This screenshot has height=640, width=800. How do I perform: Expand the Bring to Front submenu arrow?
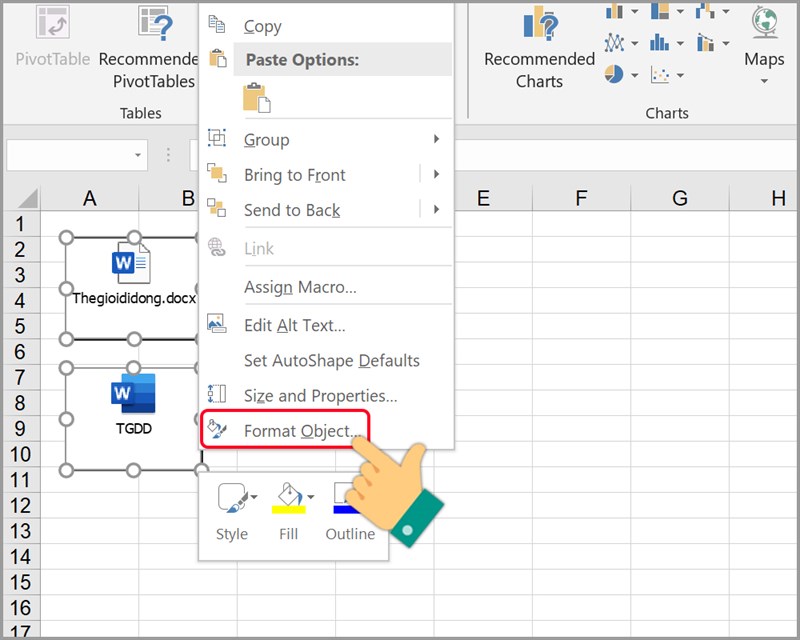(x=436, y=174)
